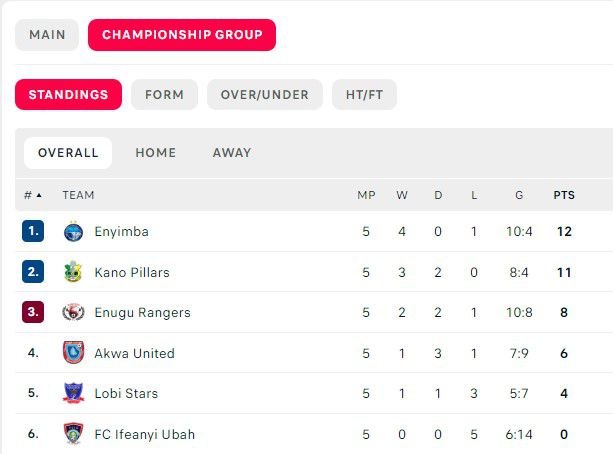This screenshot has height=454, width=613.
Task: Sort table by rank number column
Action: point(32,195)
